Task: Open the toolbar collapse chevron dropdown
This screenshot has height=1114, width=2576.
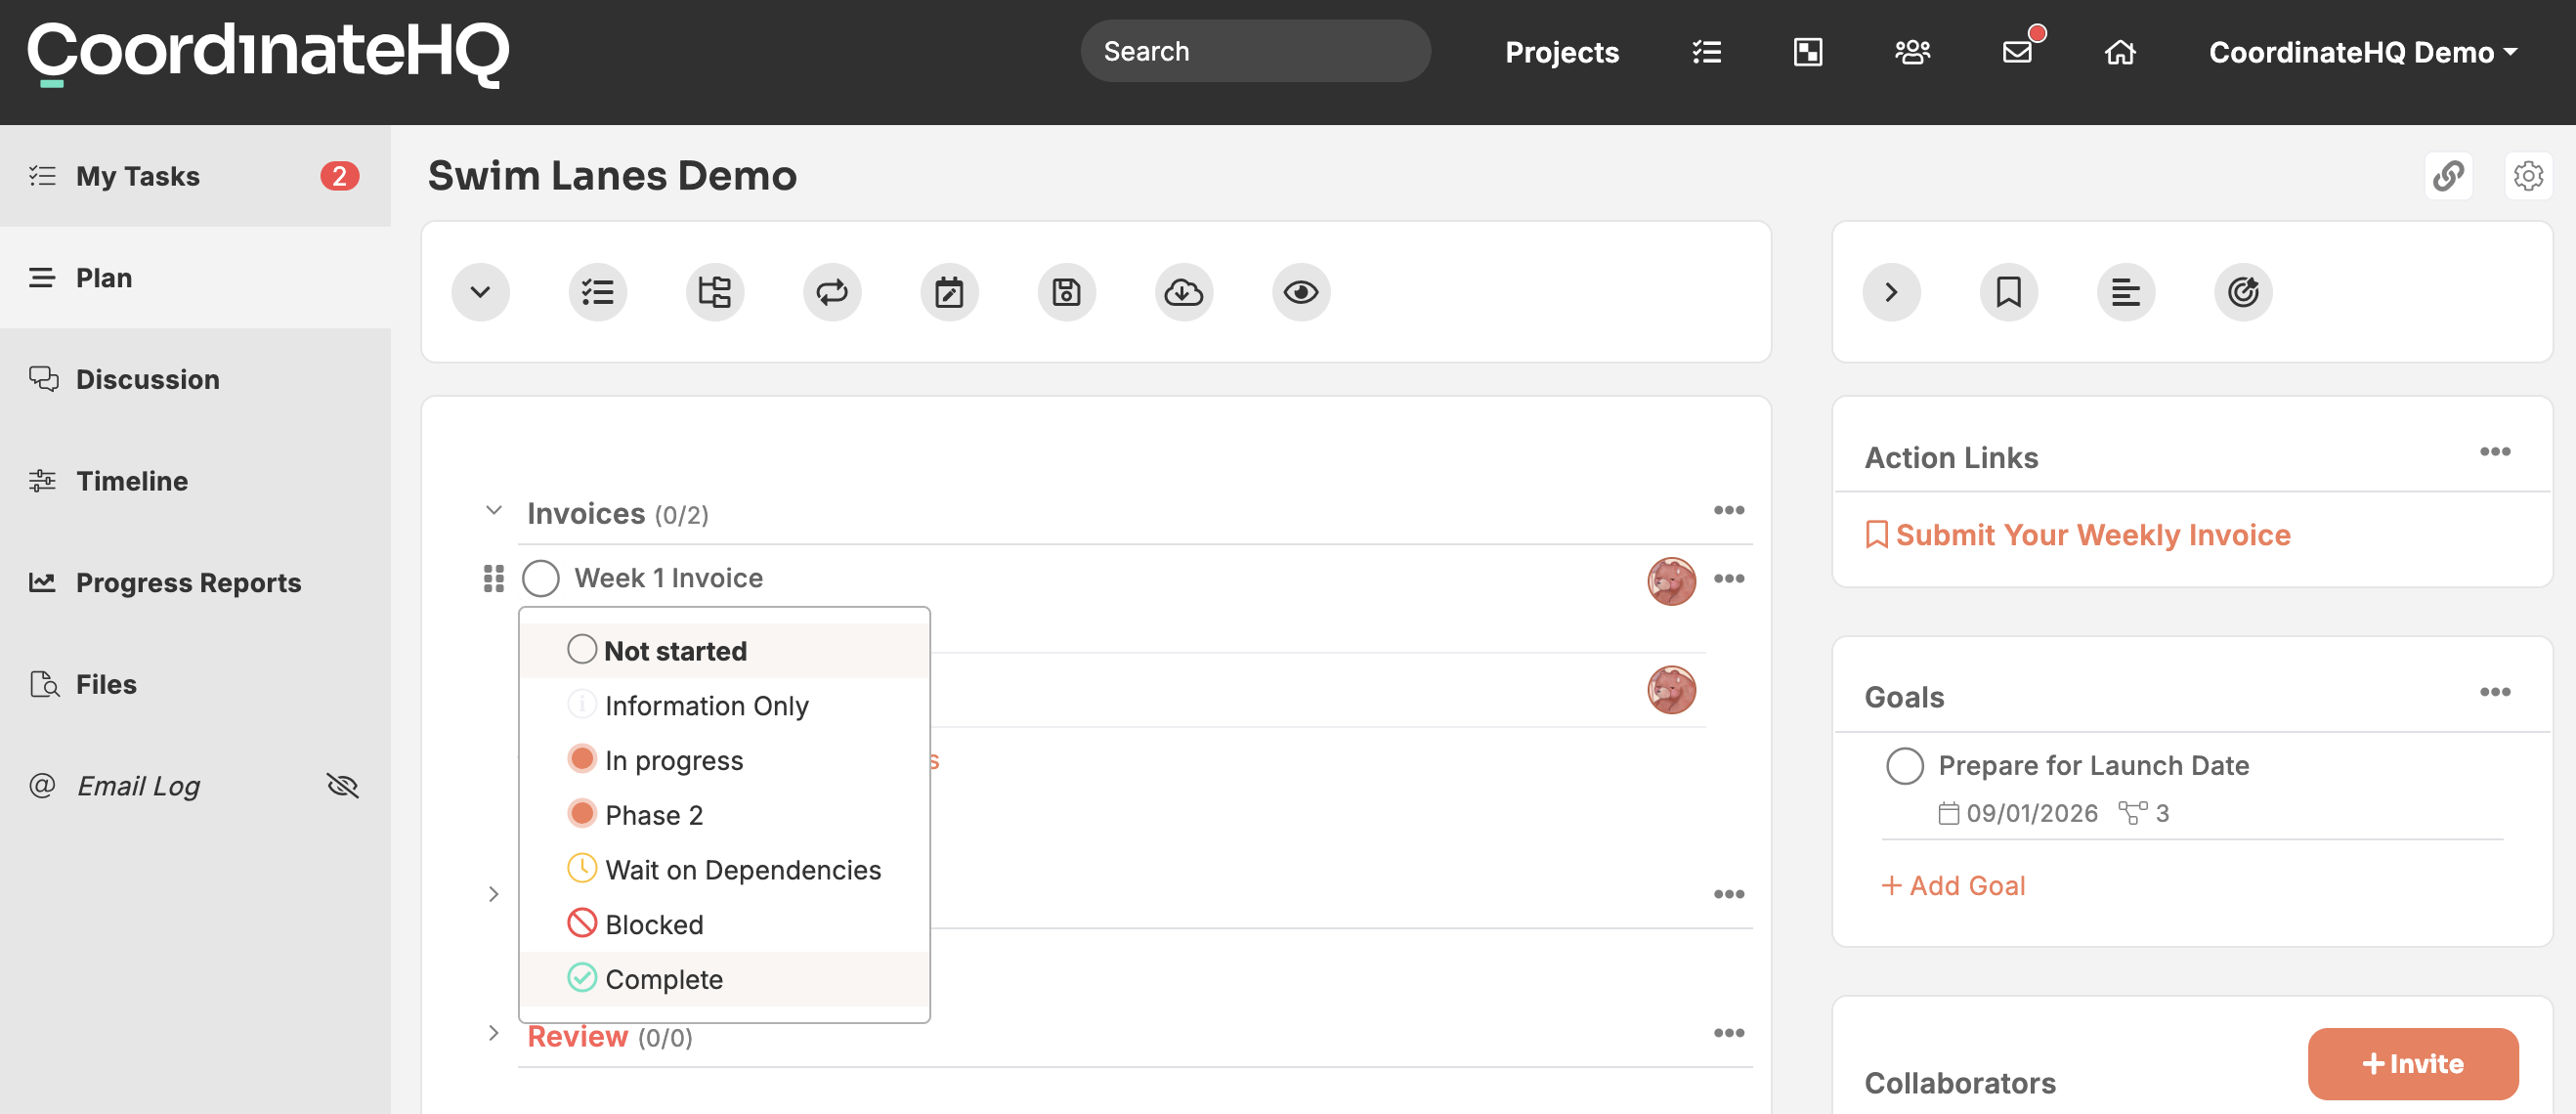Action: [x=480, y=292]
